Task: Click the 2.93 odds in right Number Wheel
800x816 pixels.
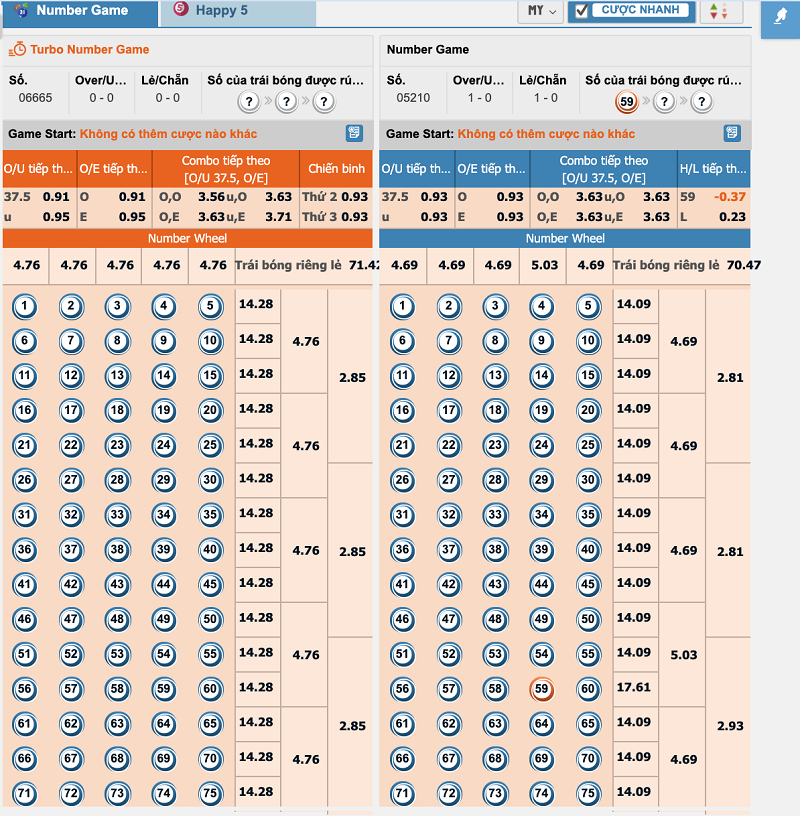Action: [730, 725]
